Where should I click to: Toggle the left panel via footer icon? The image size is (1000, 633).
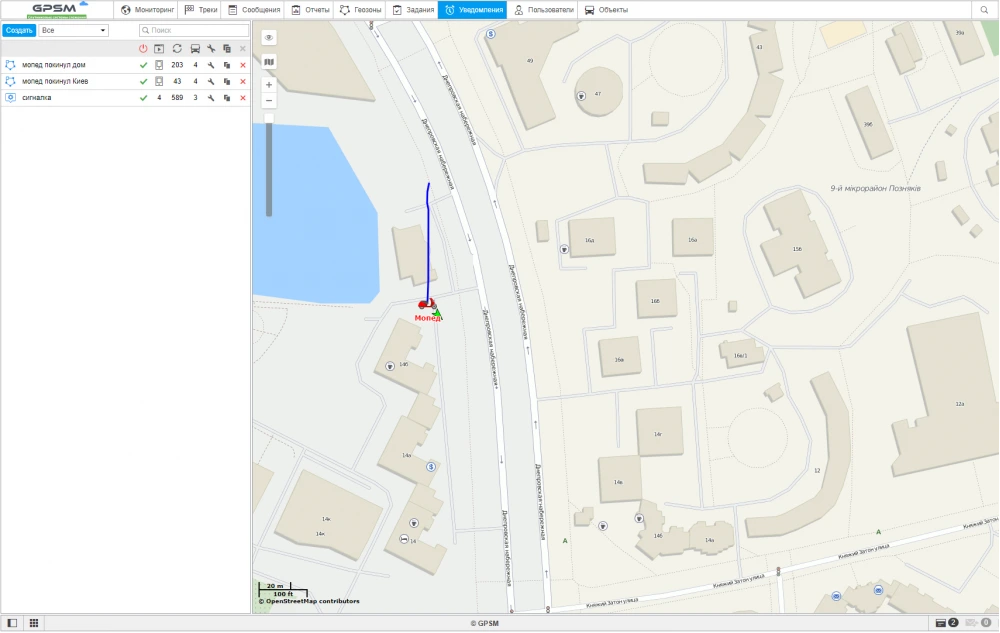pos(12,623)
